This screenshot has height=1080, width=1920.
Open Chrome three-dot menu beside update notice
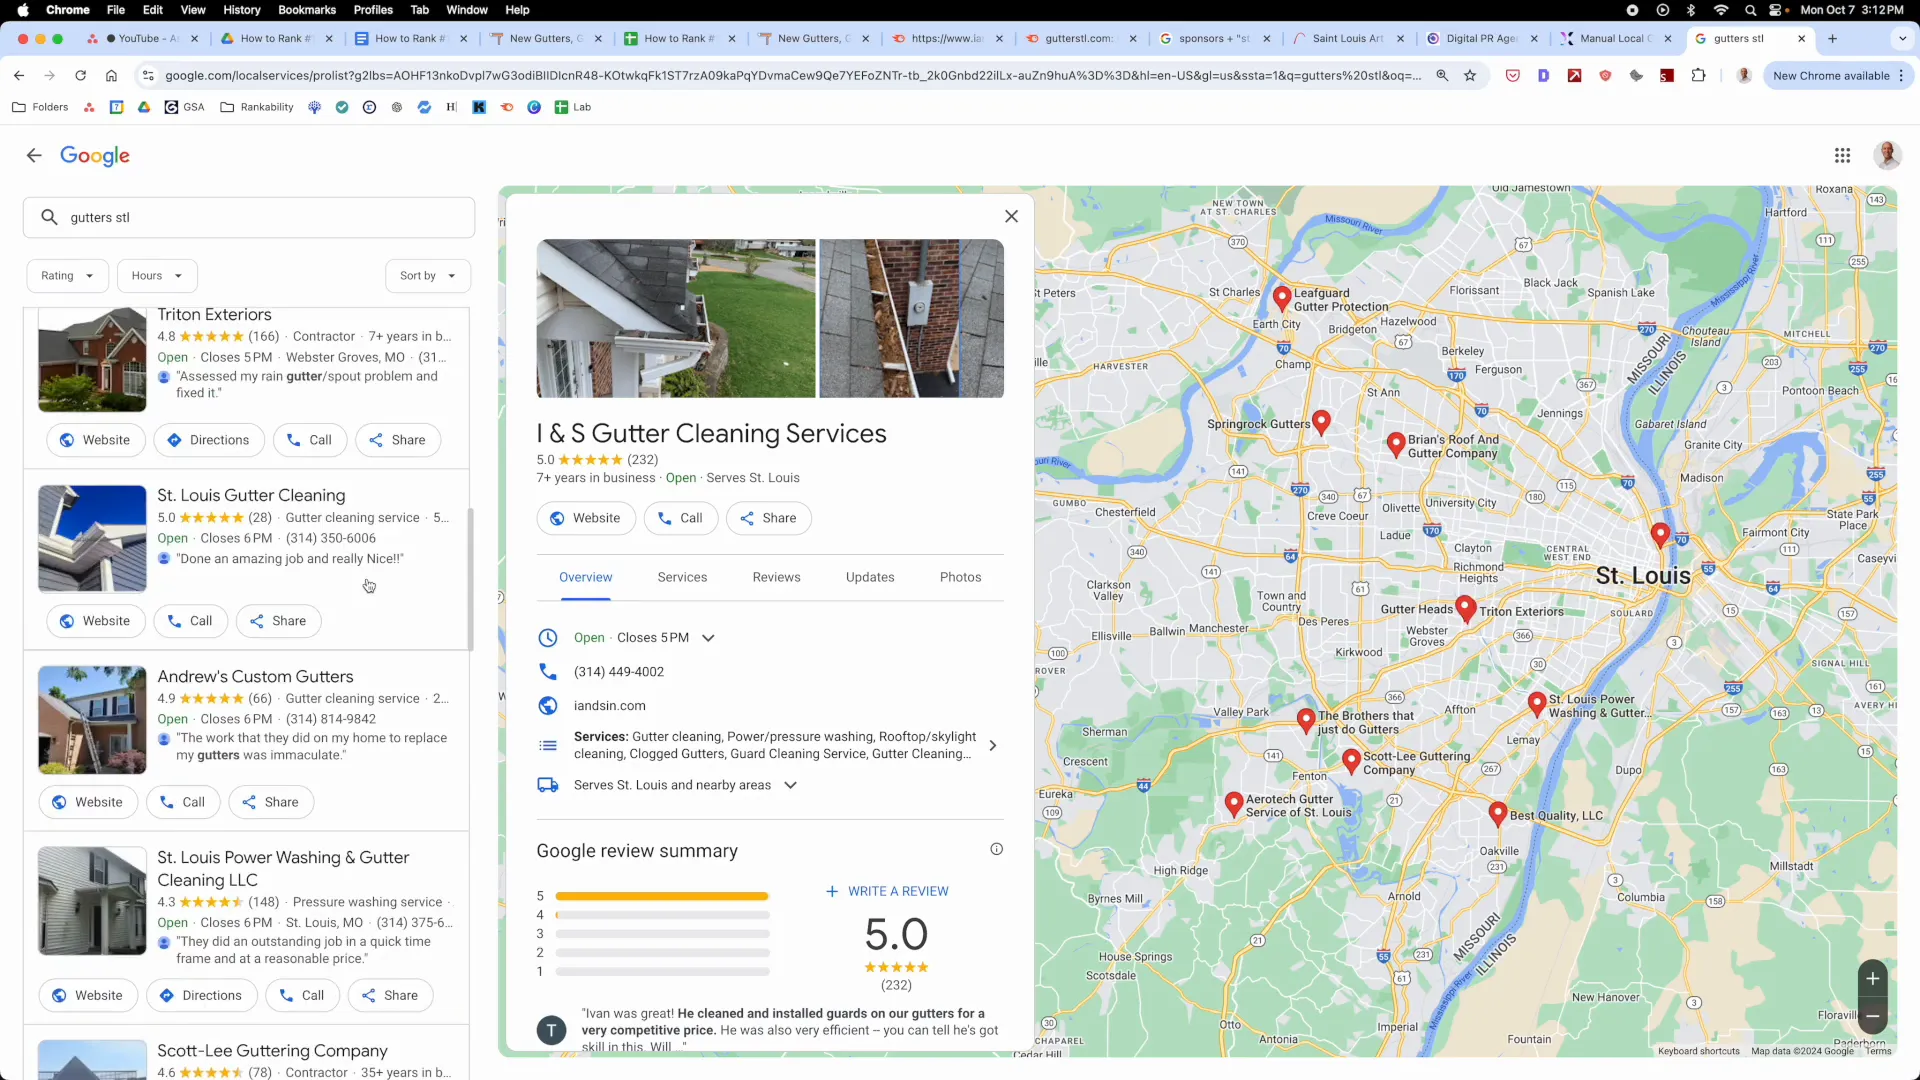[1901, 76]
